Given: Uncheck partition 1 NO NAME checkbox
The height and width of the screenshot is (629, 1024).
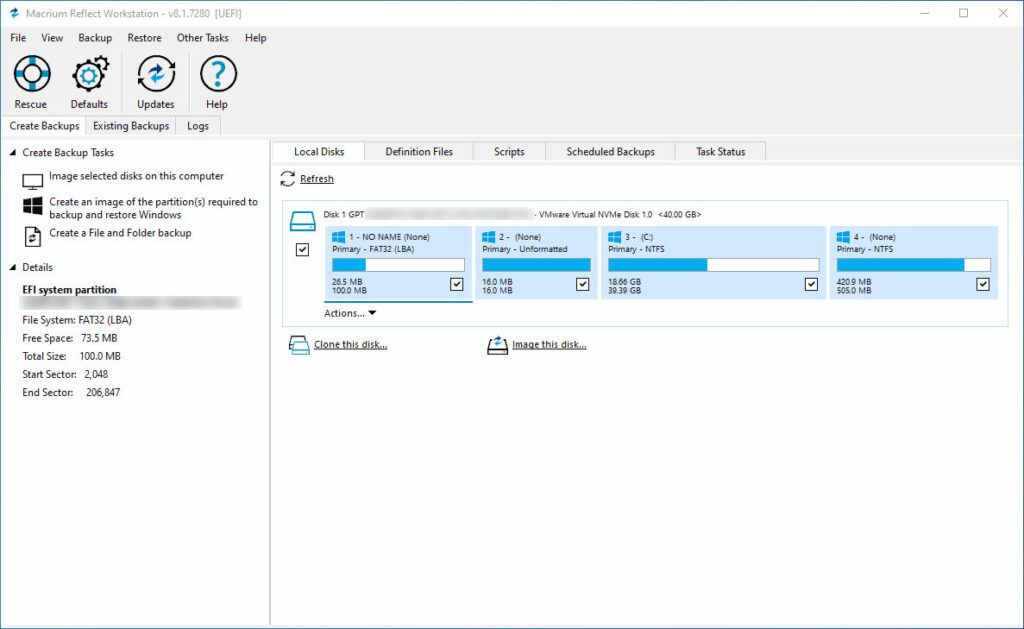Looking at the screenshot, I should pyautogui.click(x=456, y=284).
